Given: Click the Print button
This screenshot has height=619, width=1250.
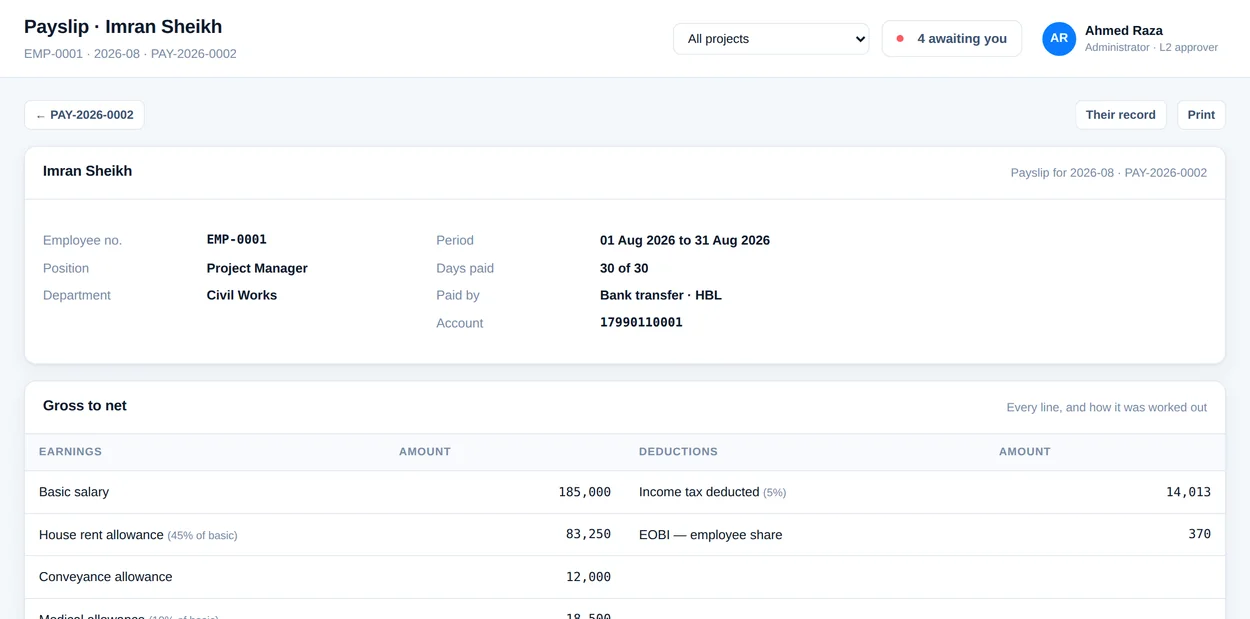Looking at the screenshot, I should click(x=1201, y=115).
